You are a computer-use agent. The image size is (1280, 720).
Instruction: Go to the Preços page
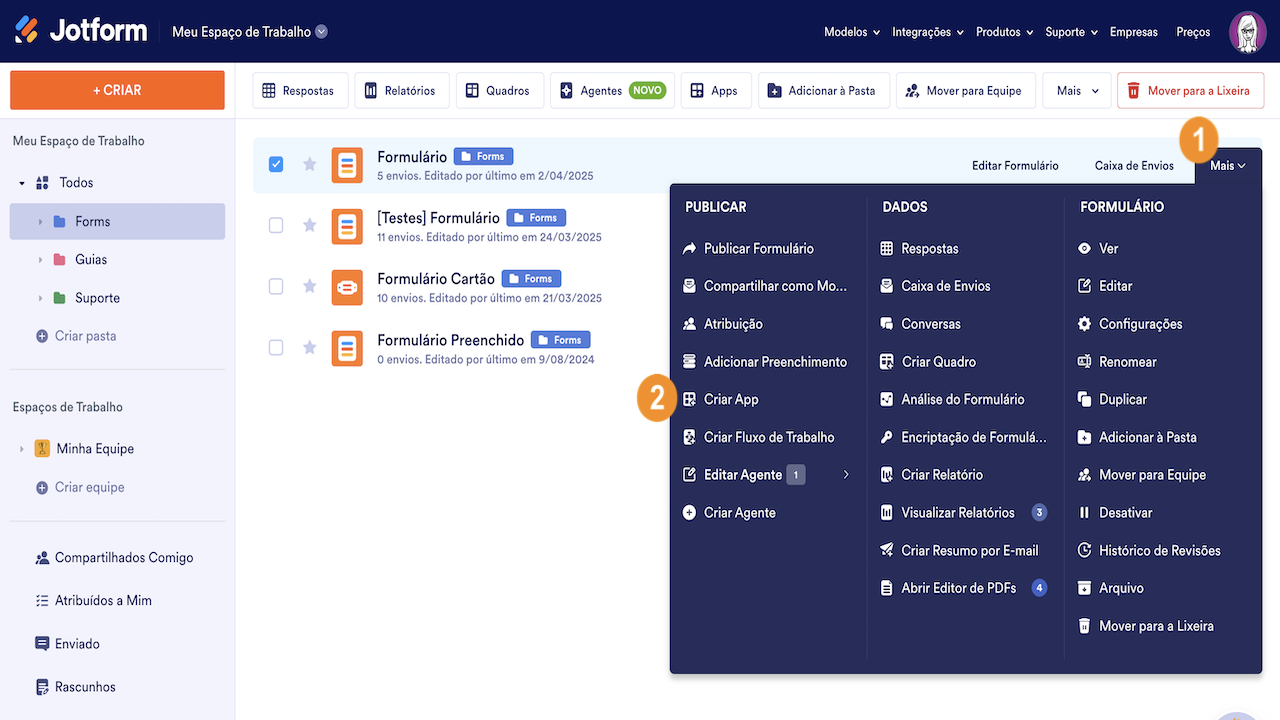click(1193, 32)
